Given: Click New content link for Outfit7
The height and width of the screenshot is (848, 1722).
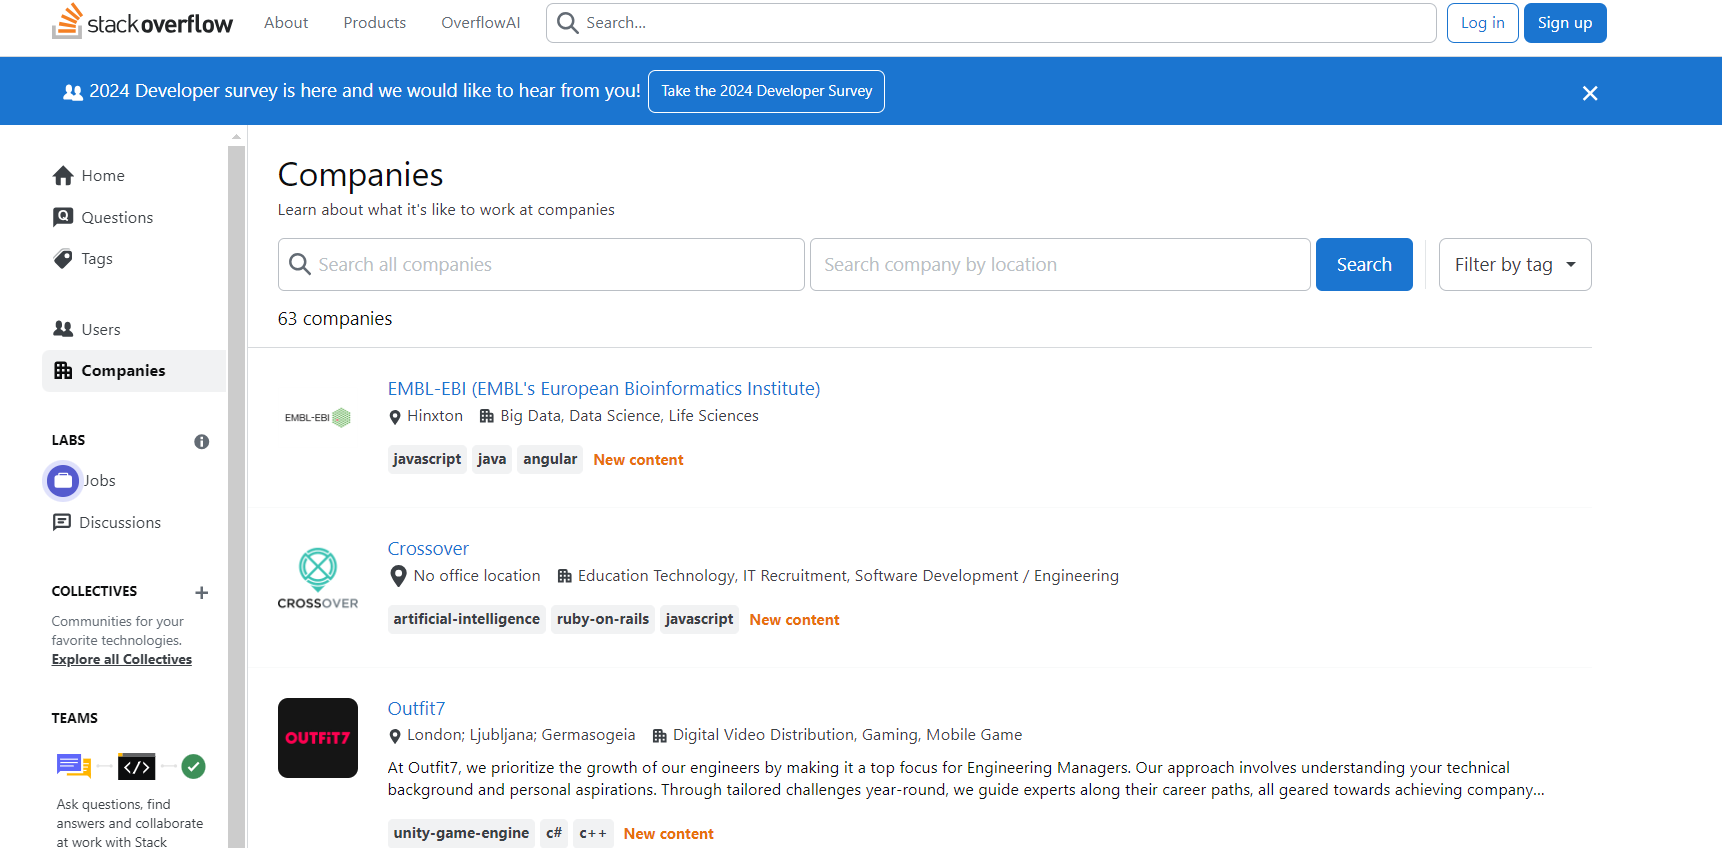Looking at the screenshot, I should pyautogui.click(x=668, y=834).
